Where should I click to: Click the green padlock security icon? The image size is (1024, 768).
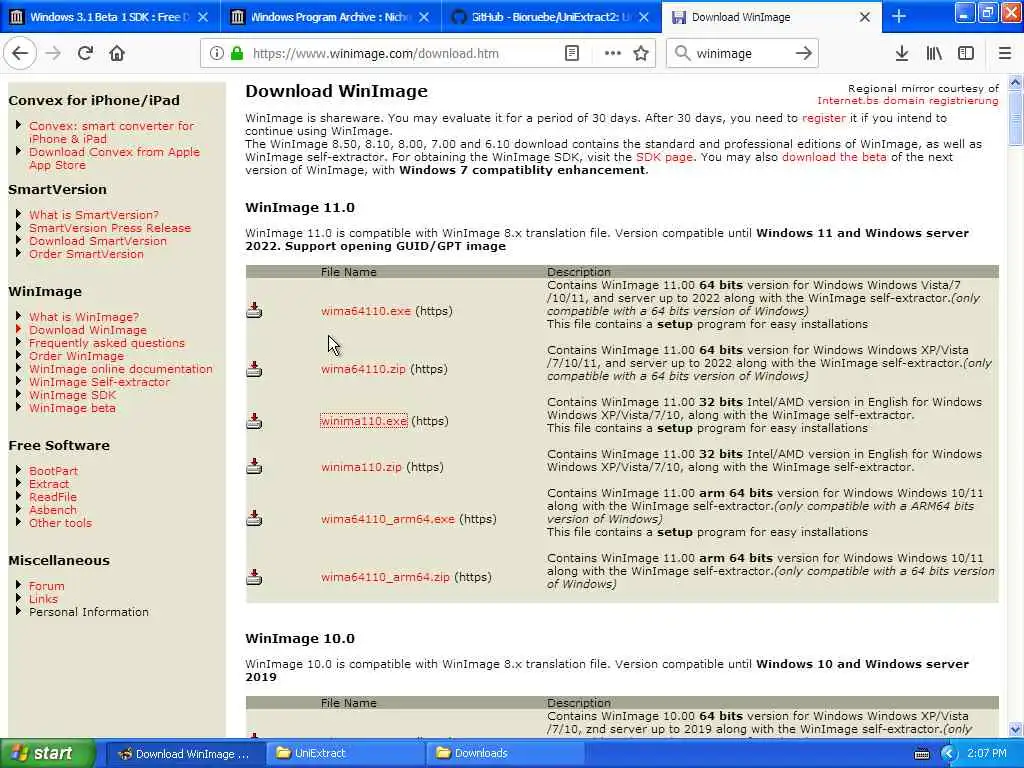tap(236, 54)
